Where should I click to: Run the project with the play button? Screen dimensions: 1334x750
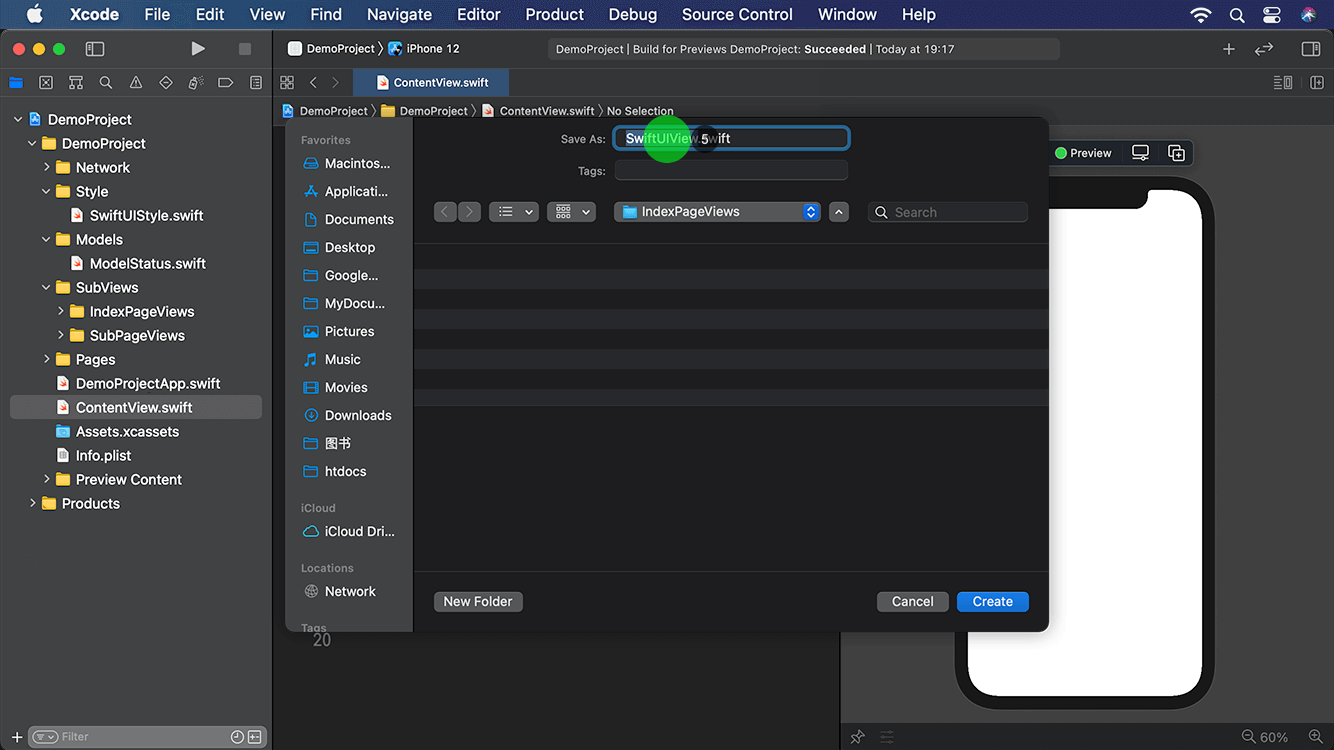pyautogui.click(x=198, y=49)
